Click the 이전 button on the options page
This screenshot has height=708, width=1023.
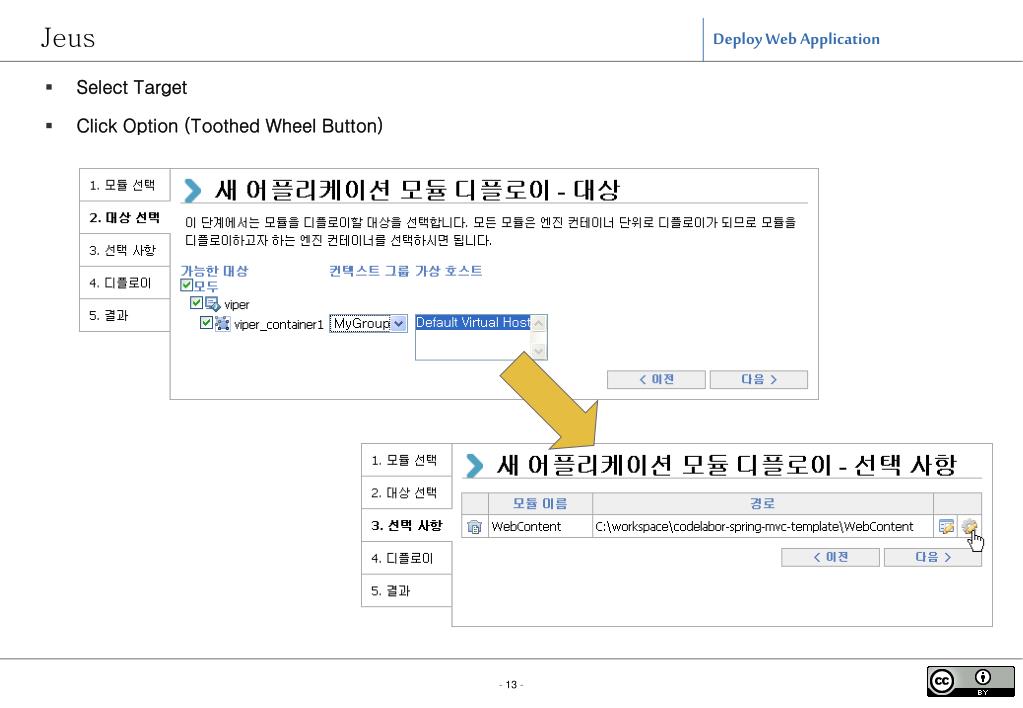coord(831,557)
